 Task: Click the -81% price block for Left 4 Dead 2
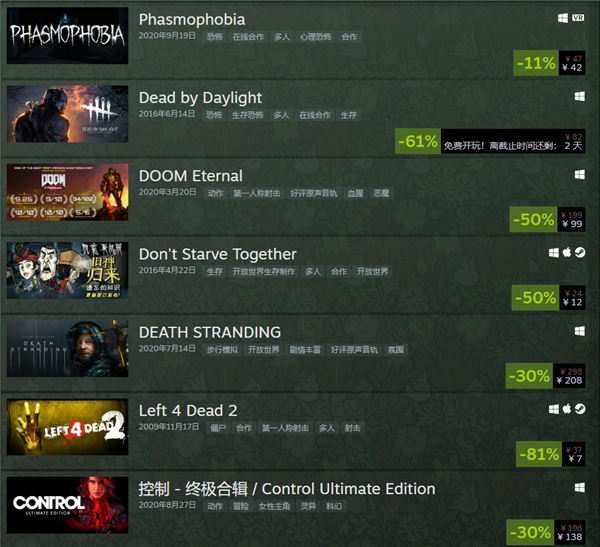[x=550, y=454]
